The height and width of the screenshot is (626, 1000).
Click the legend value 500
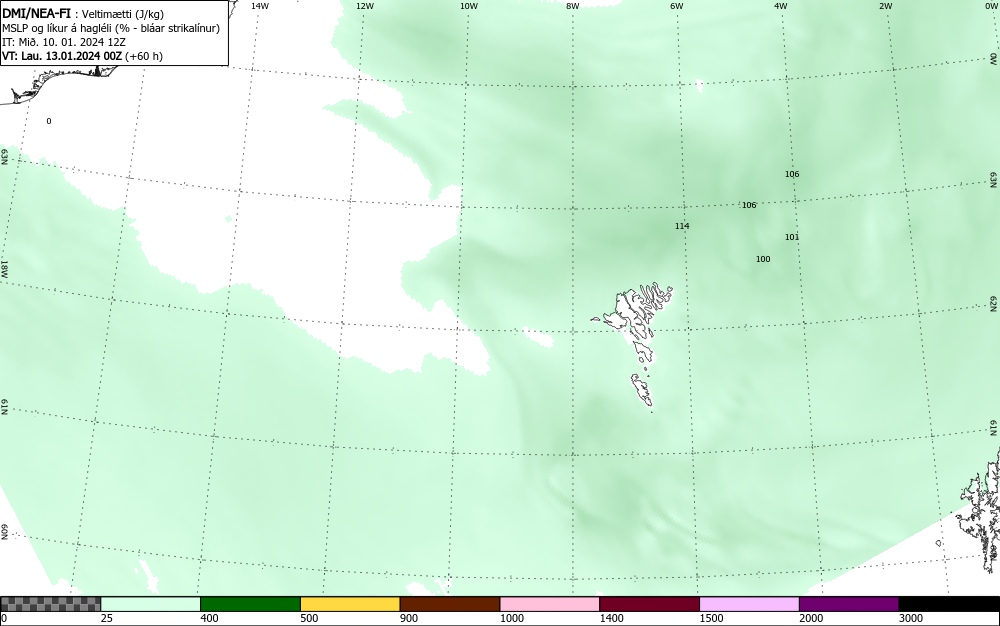click(309, 618)
